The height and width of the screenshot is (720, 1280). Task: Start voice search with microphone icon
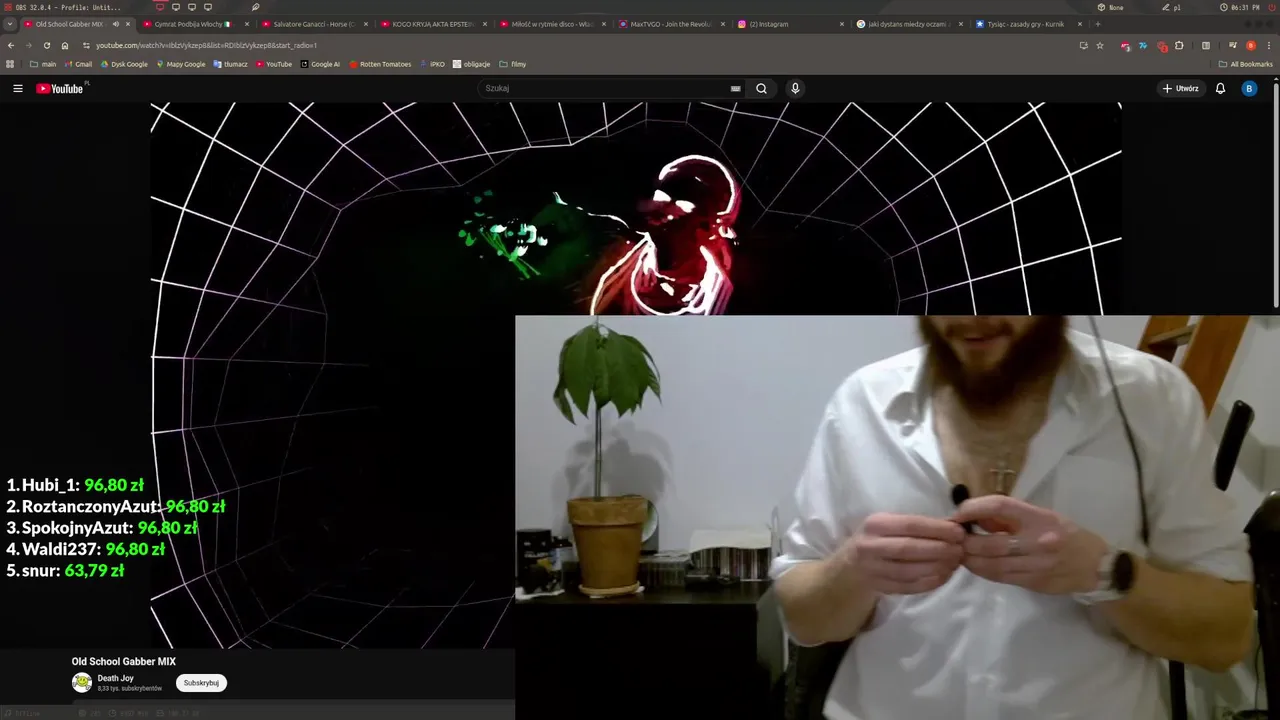point(795,88)
